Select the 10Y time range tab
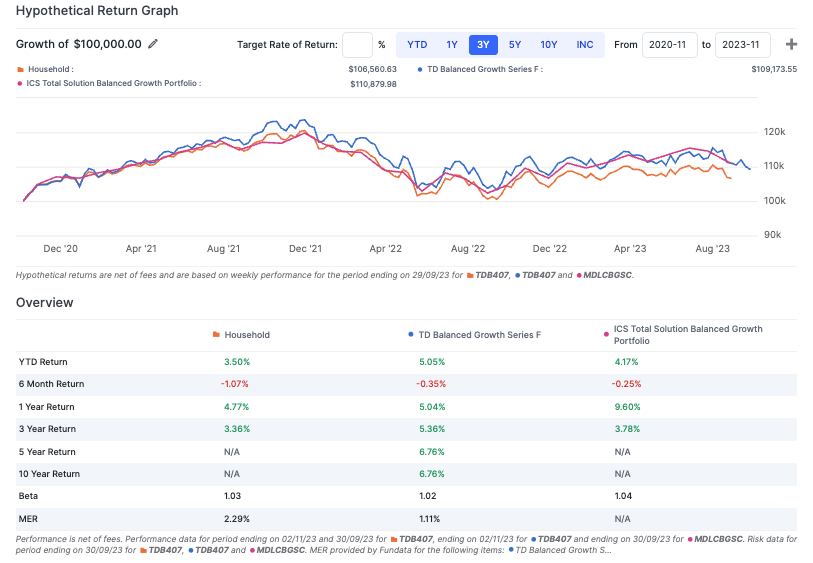813x563 pixels. click(x=549, y=45)
